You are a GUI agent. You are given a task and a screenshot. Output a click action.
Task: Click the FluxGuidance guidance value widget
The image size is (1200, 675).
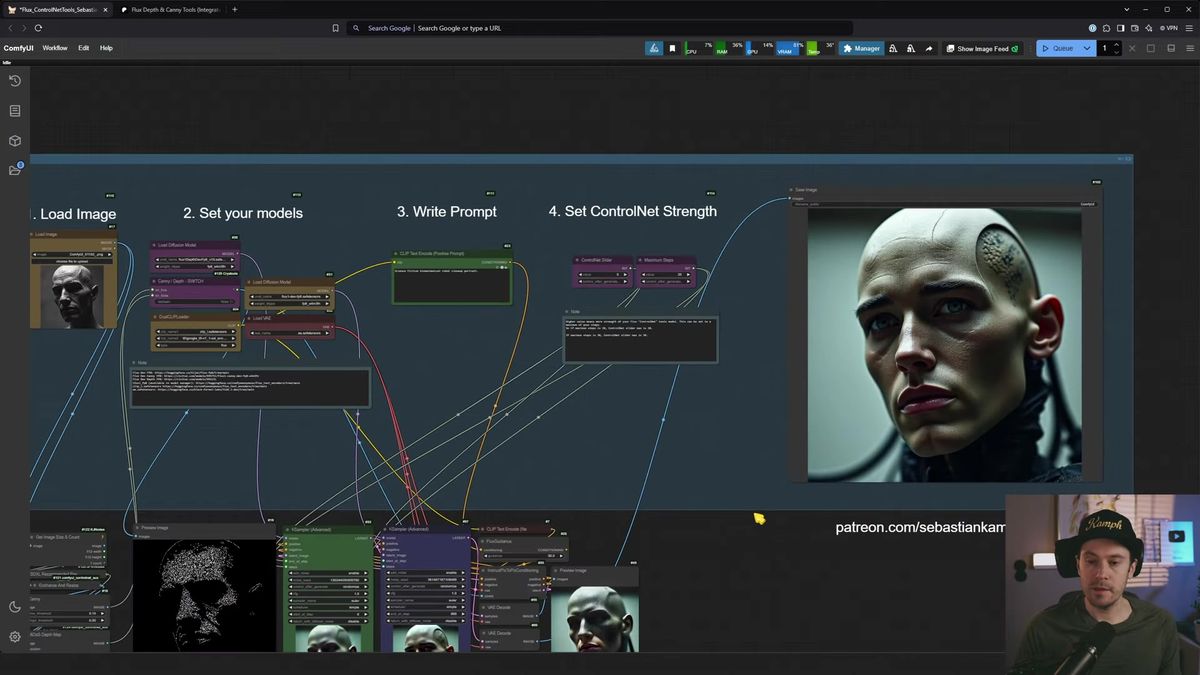click(x=523, y=556)
